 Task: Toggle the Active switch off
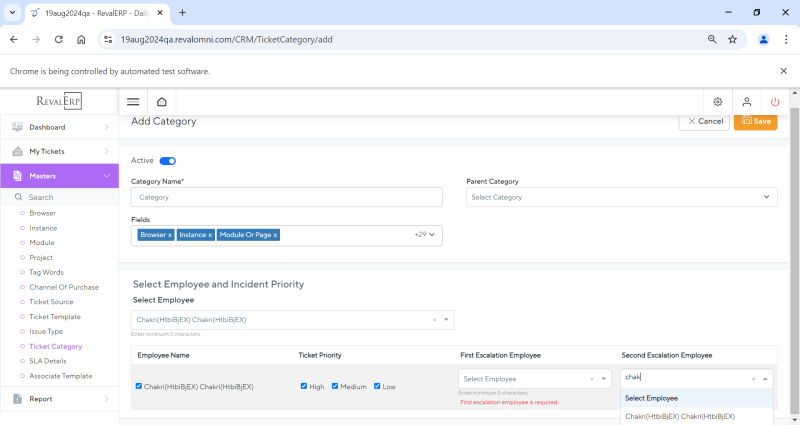pos(167,160)
